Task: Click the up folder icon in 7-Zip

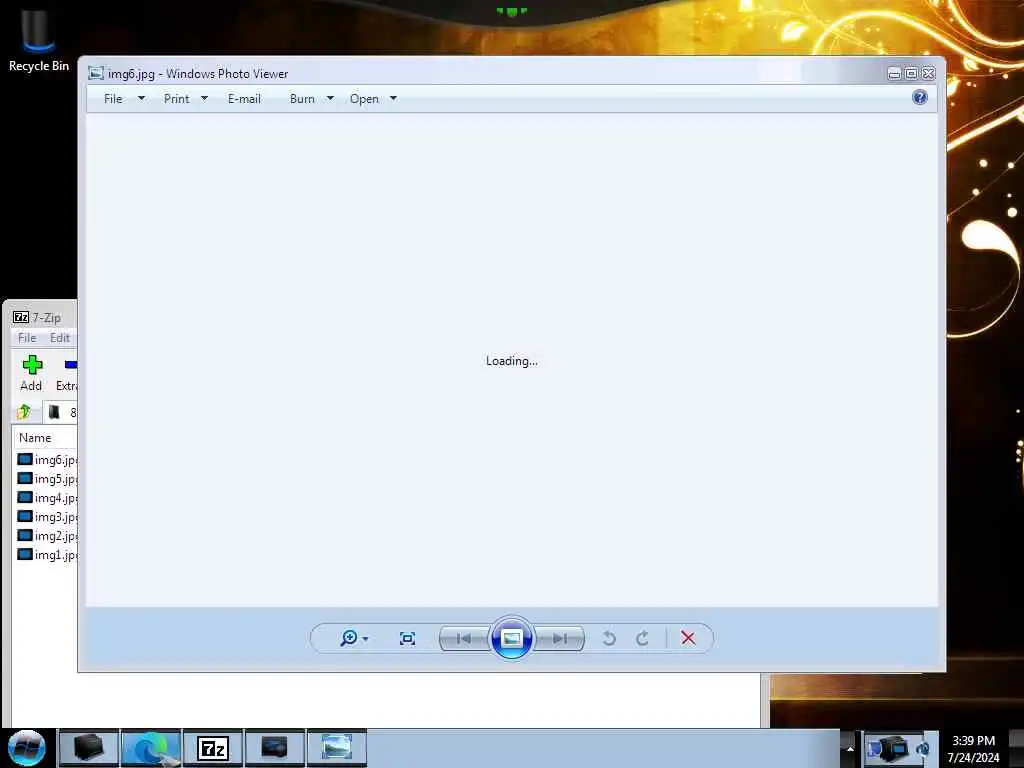Action: 24,412
